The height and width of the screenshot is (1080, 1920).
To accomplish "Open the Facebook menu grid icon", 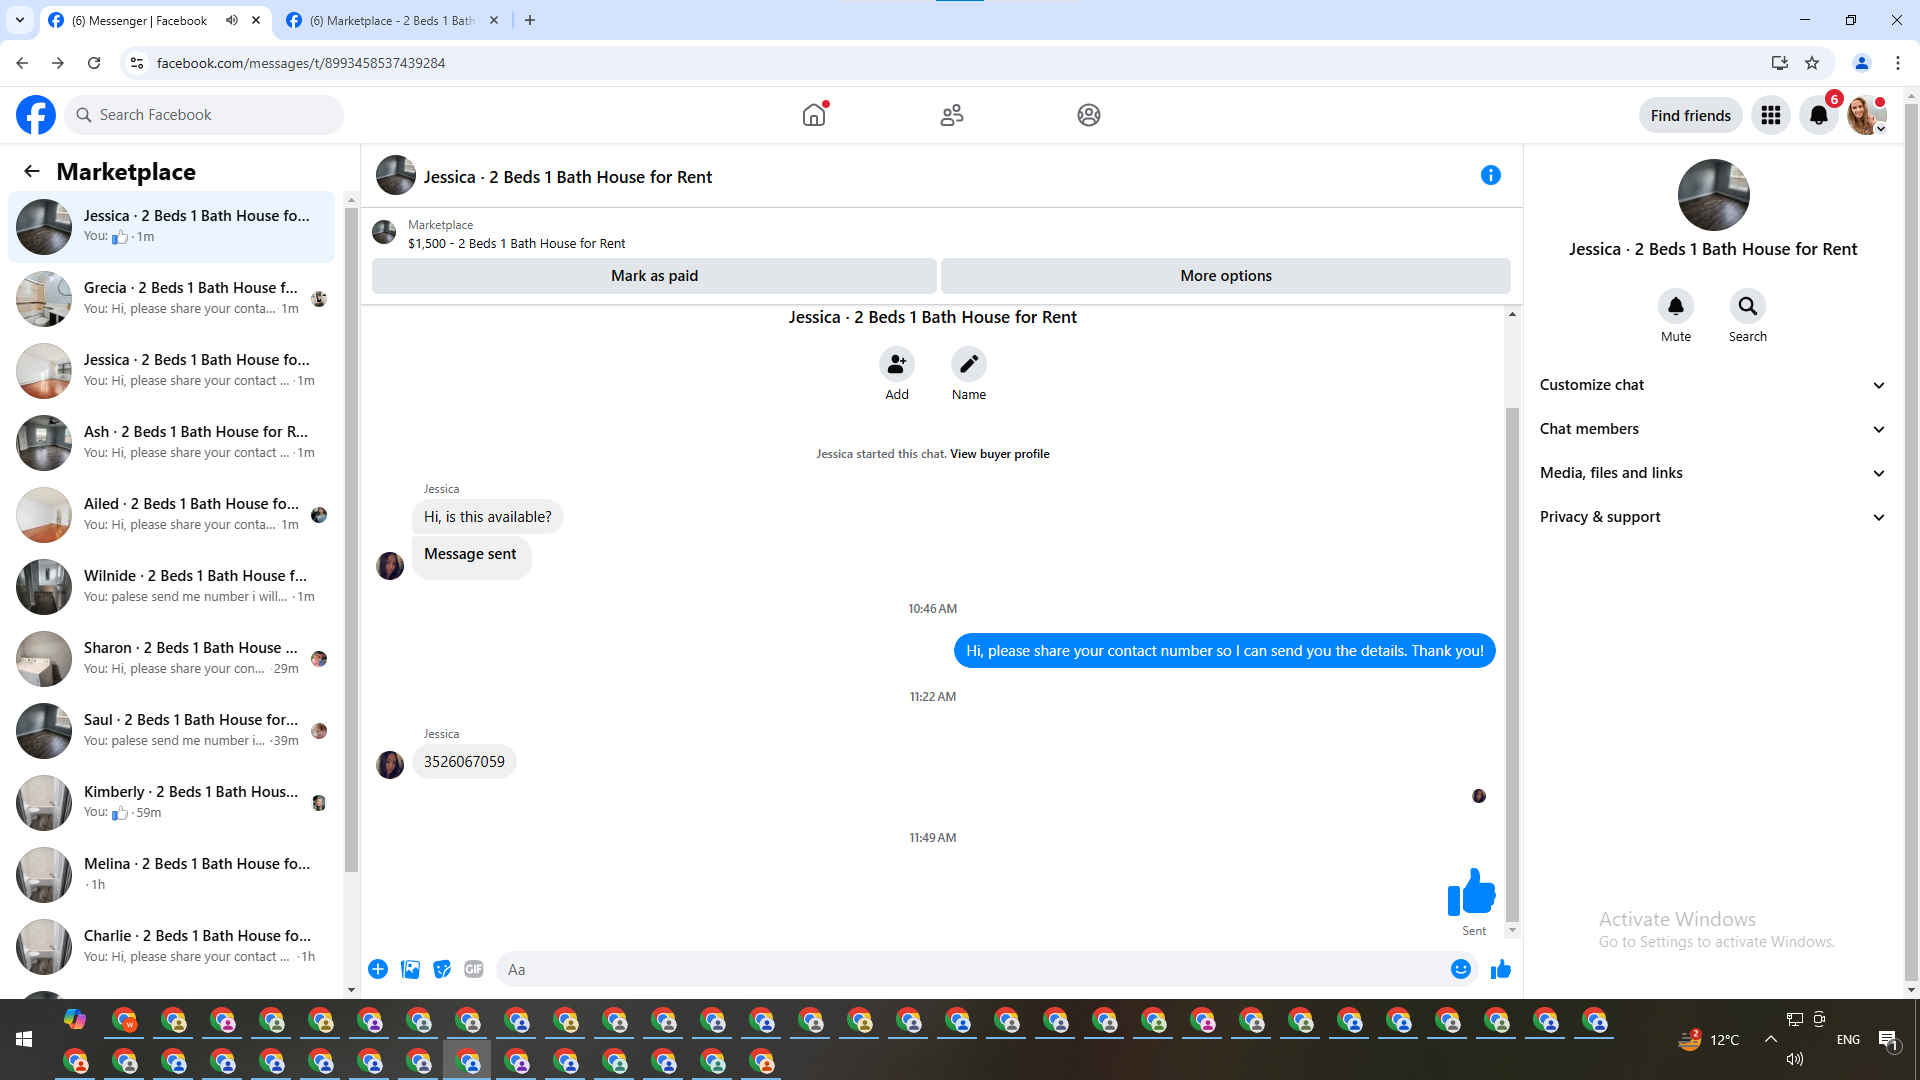I will click(x=1771, y=115).
